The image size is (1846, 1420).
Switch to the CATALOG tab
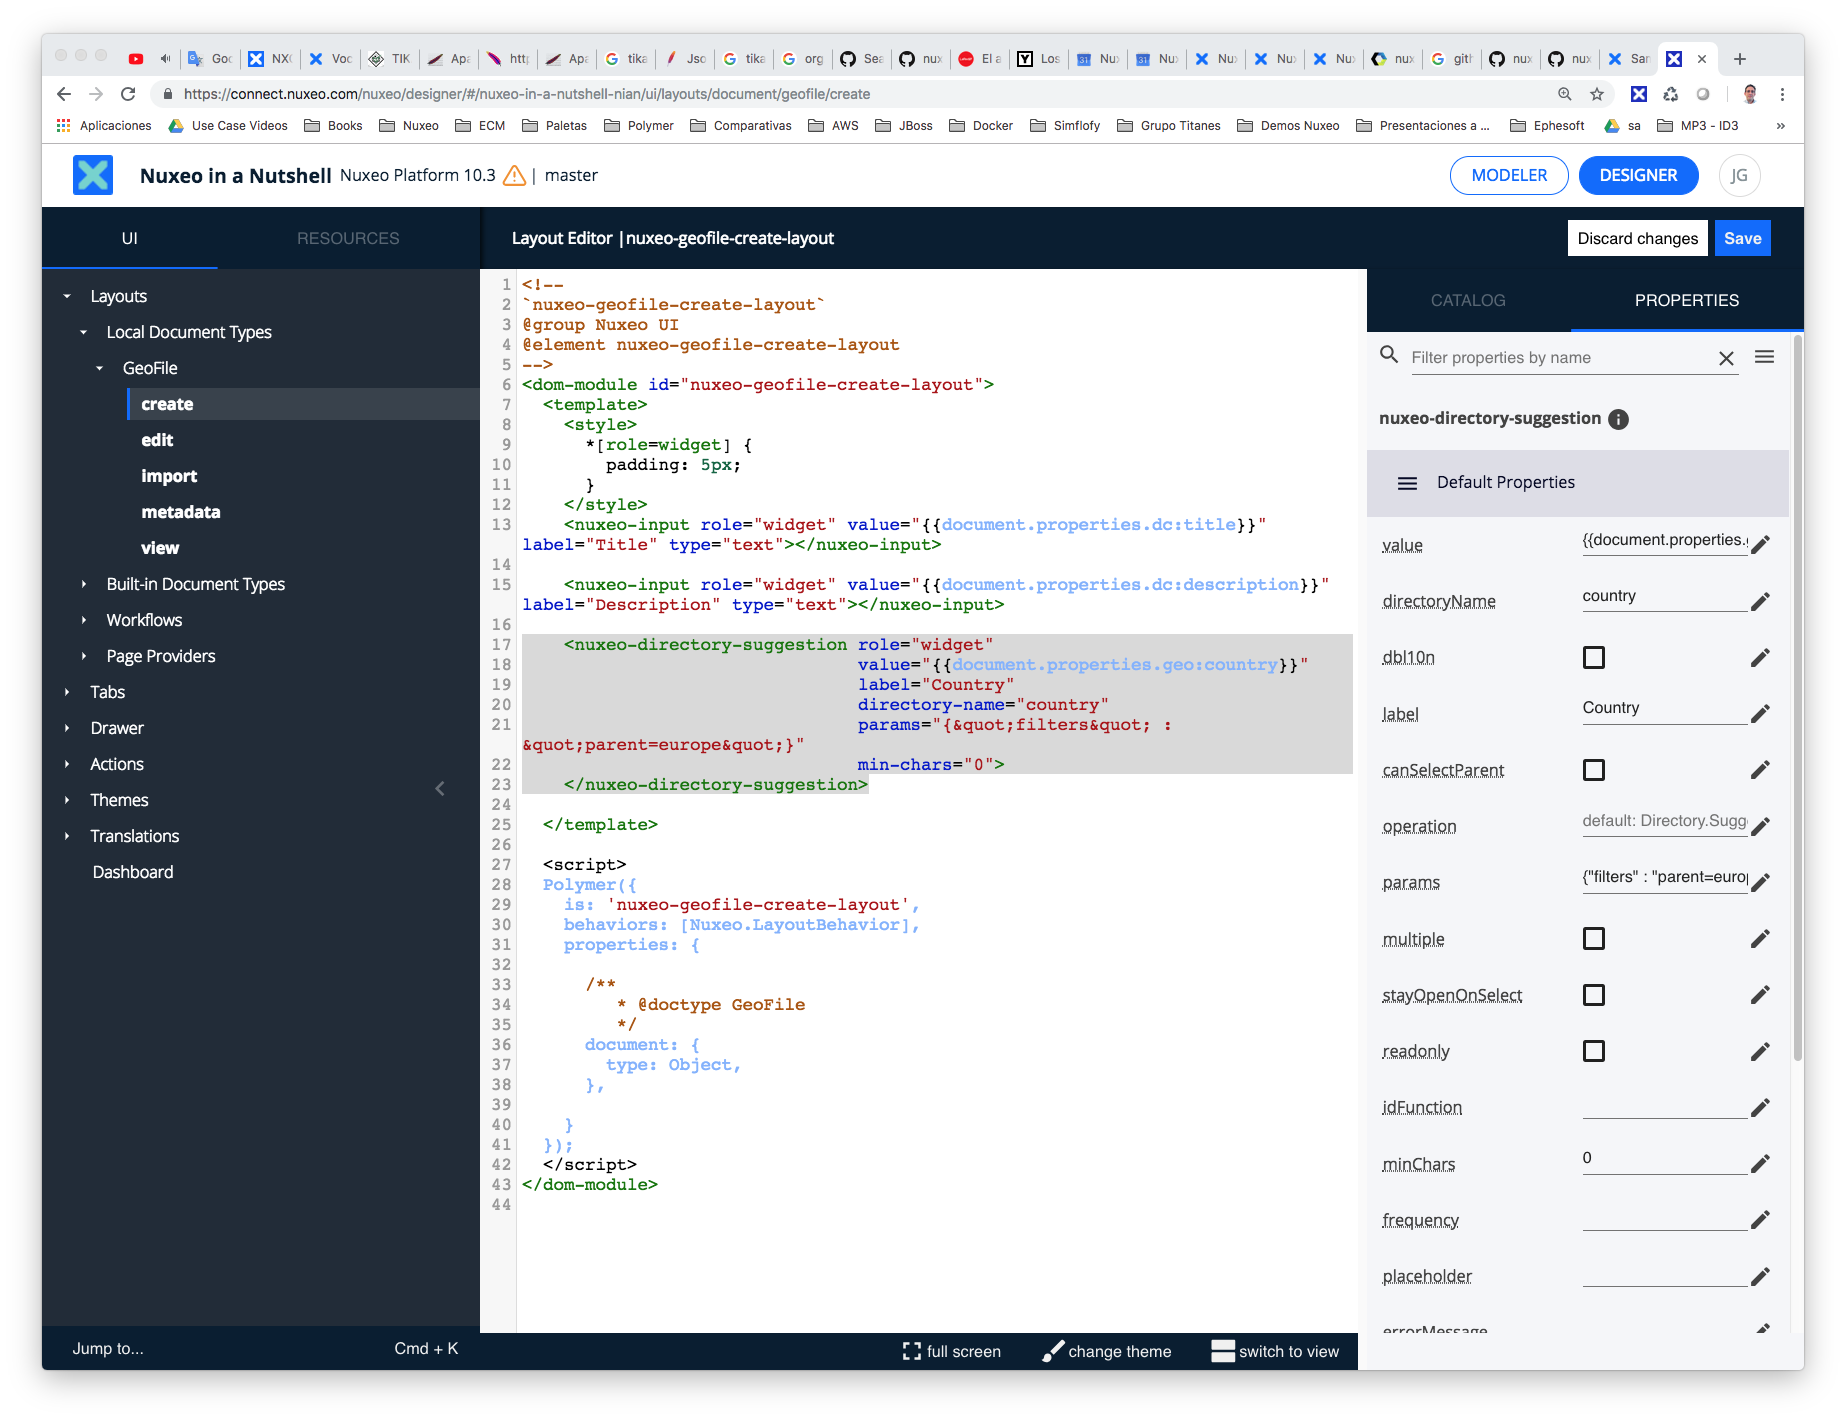coord(1467,300)
